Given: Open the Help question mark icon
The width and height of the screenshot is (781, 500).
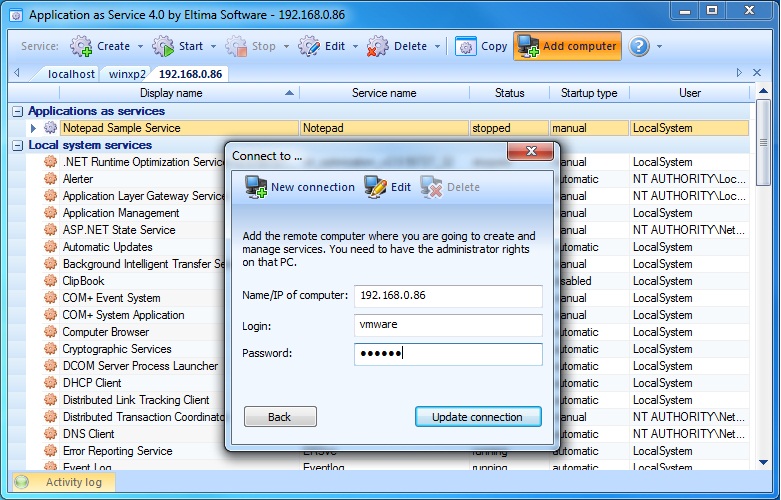Looking at the screenshot, I should click(638, 46).
